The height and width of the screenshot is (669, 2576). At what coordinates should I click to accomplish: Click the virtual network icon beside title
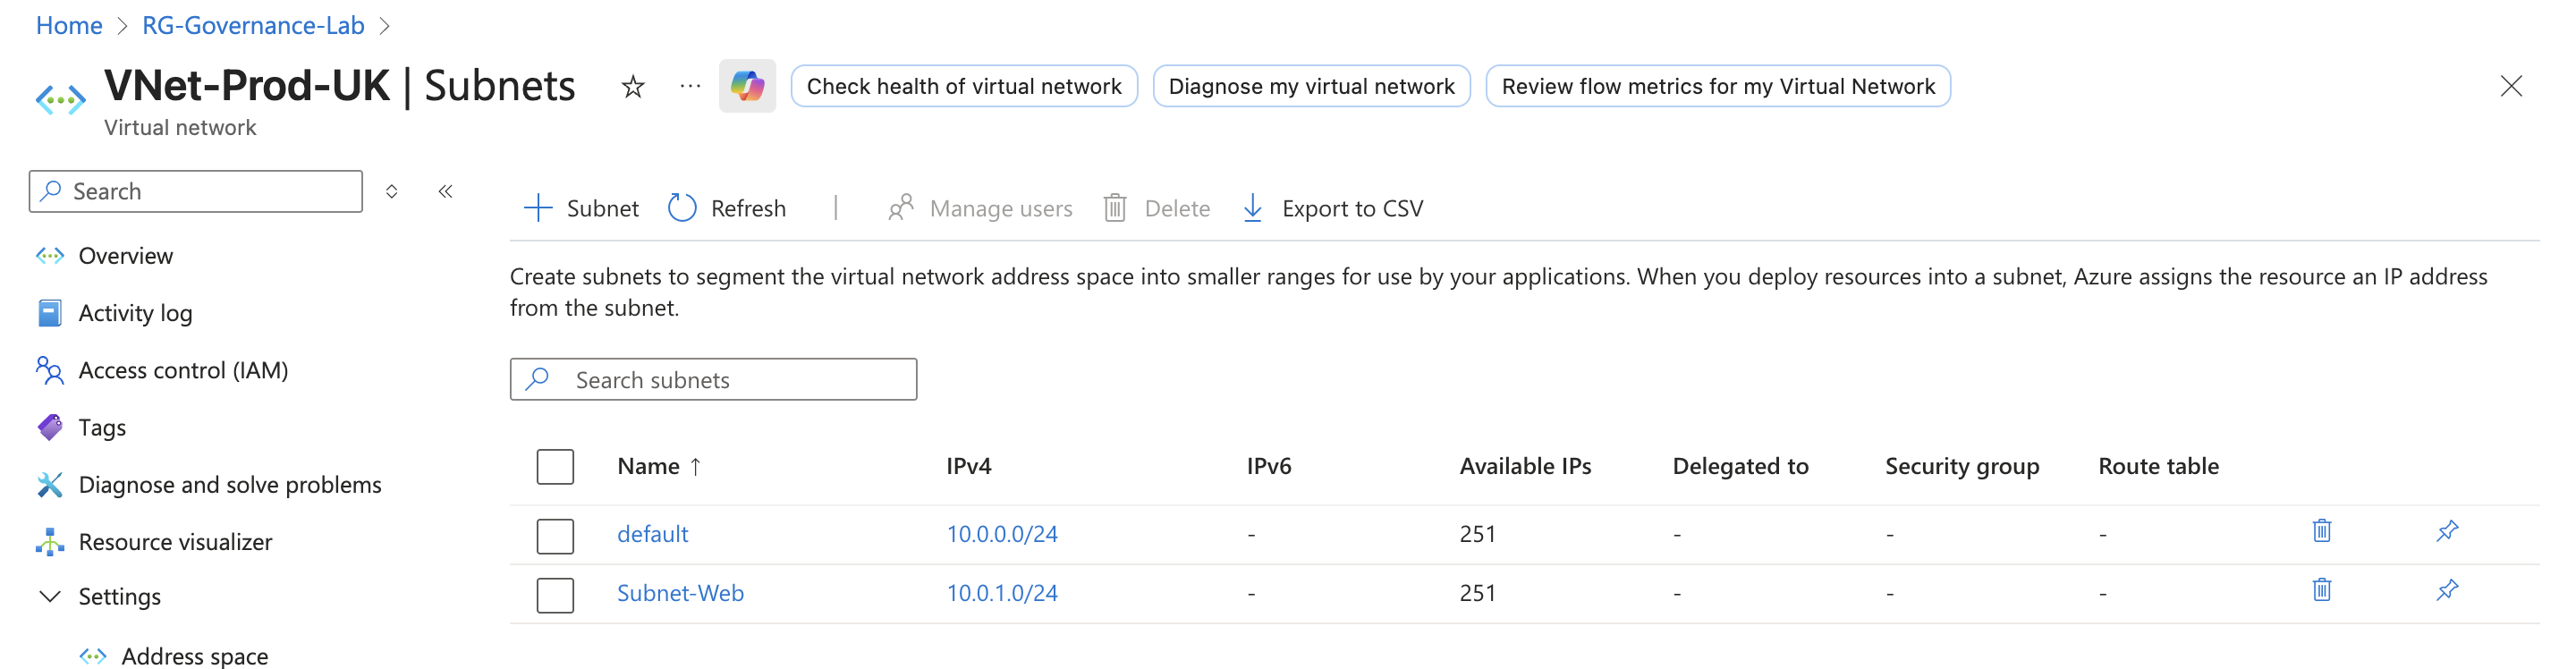(60, 99)
